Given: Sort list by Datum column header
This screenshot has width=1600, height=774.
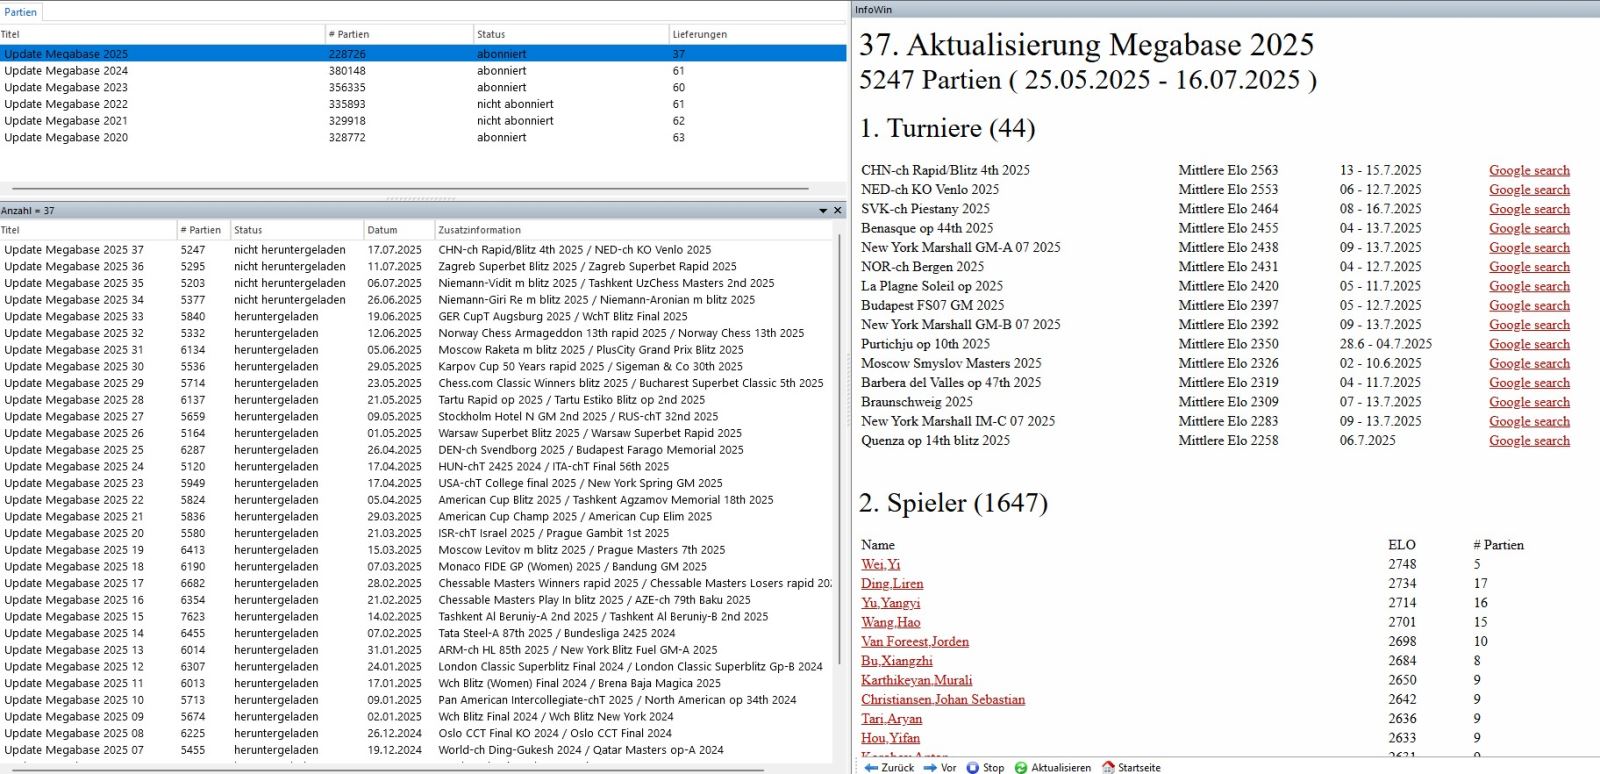Looking at the screenshot, I should tap(382, 230).
